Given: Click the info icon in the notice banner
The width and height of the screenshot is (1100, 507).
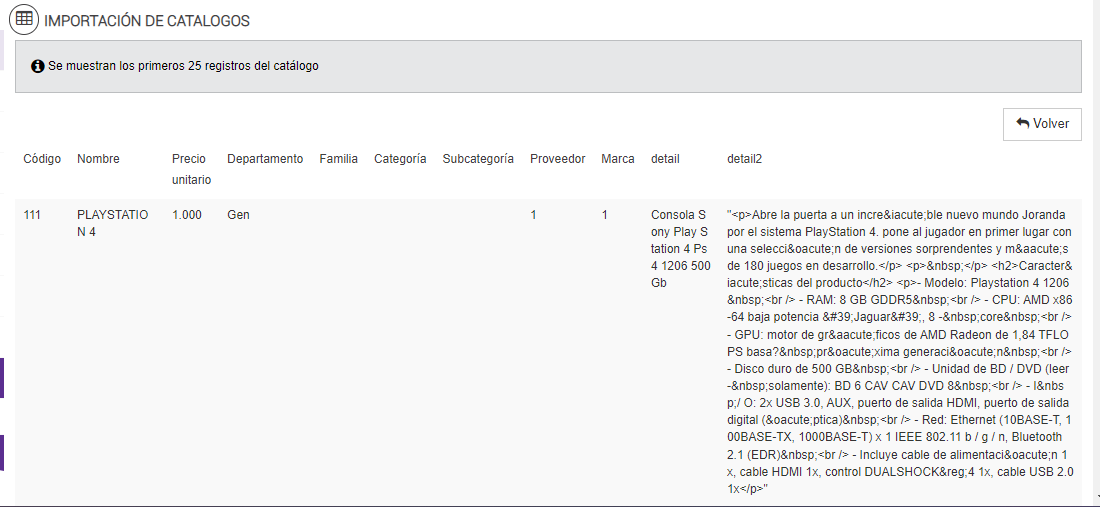Looking at the screenshot, I should [x=38, y=67].
